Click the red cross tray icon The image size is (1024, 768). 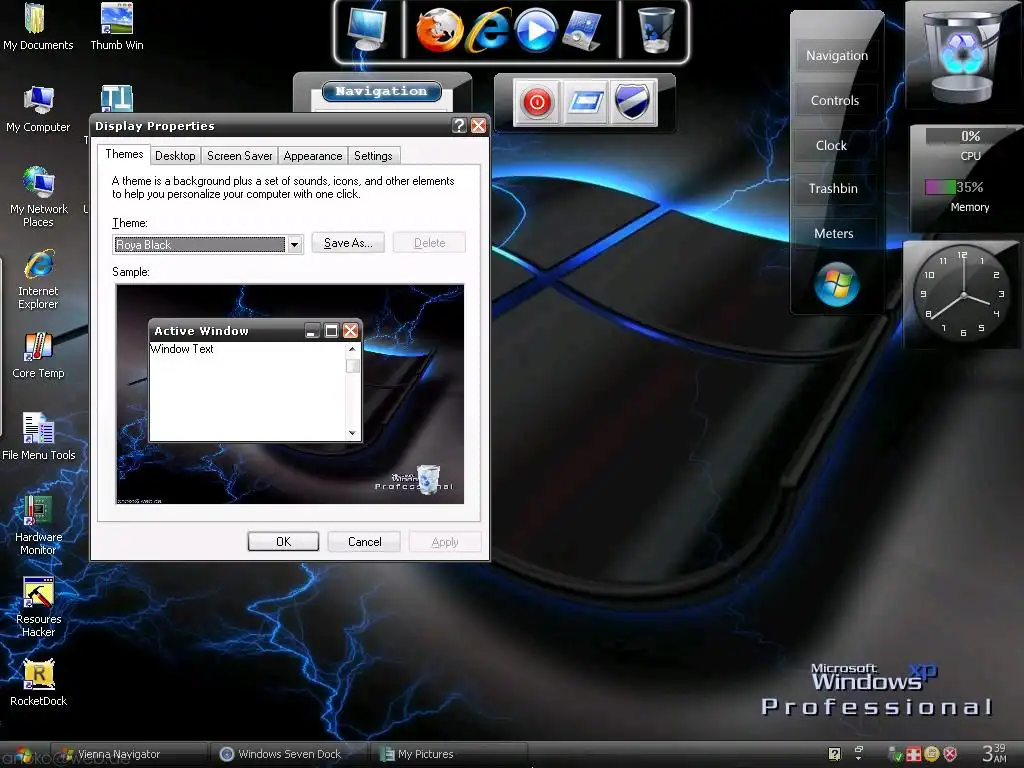(x=914, y=754)
